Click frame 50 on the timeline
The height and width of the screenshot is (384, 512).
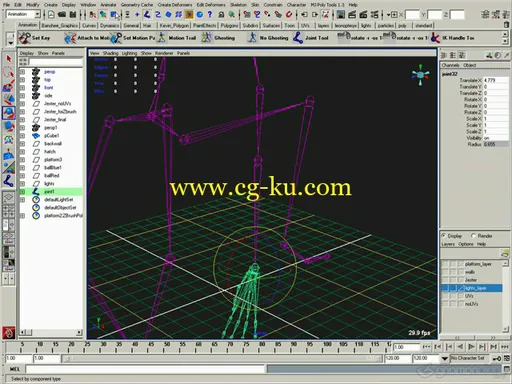(x=167, y=347)
